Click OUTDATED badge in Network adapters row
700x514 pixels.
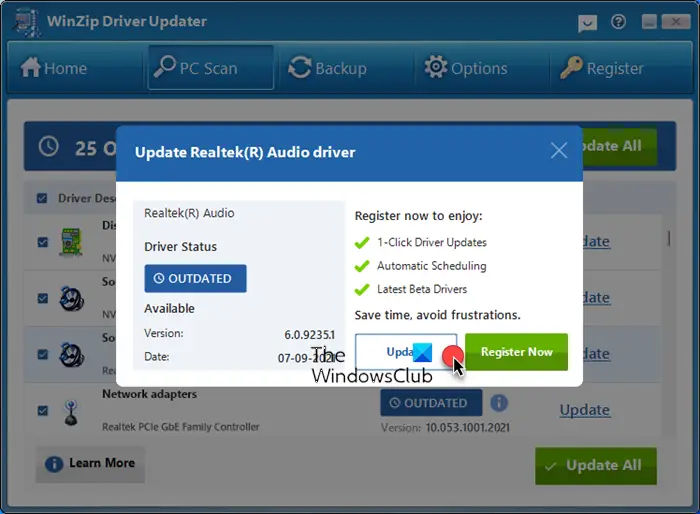[x=431, y=403]
